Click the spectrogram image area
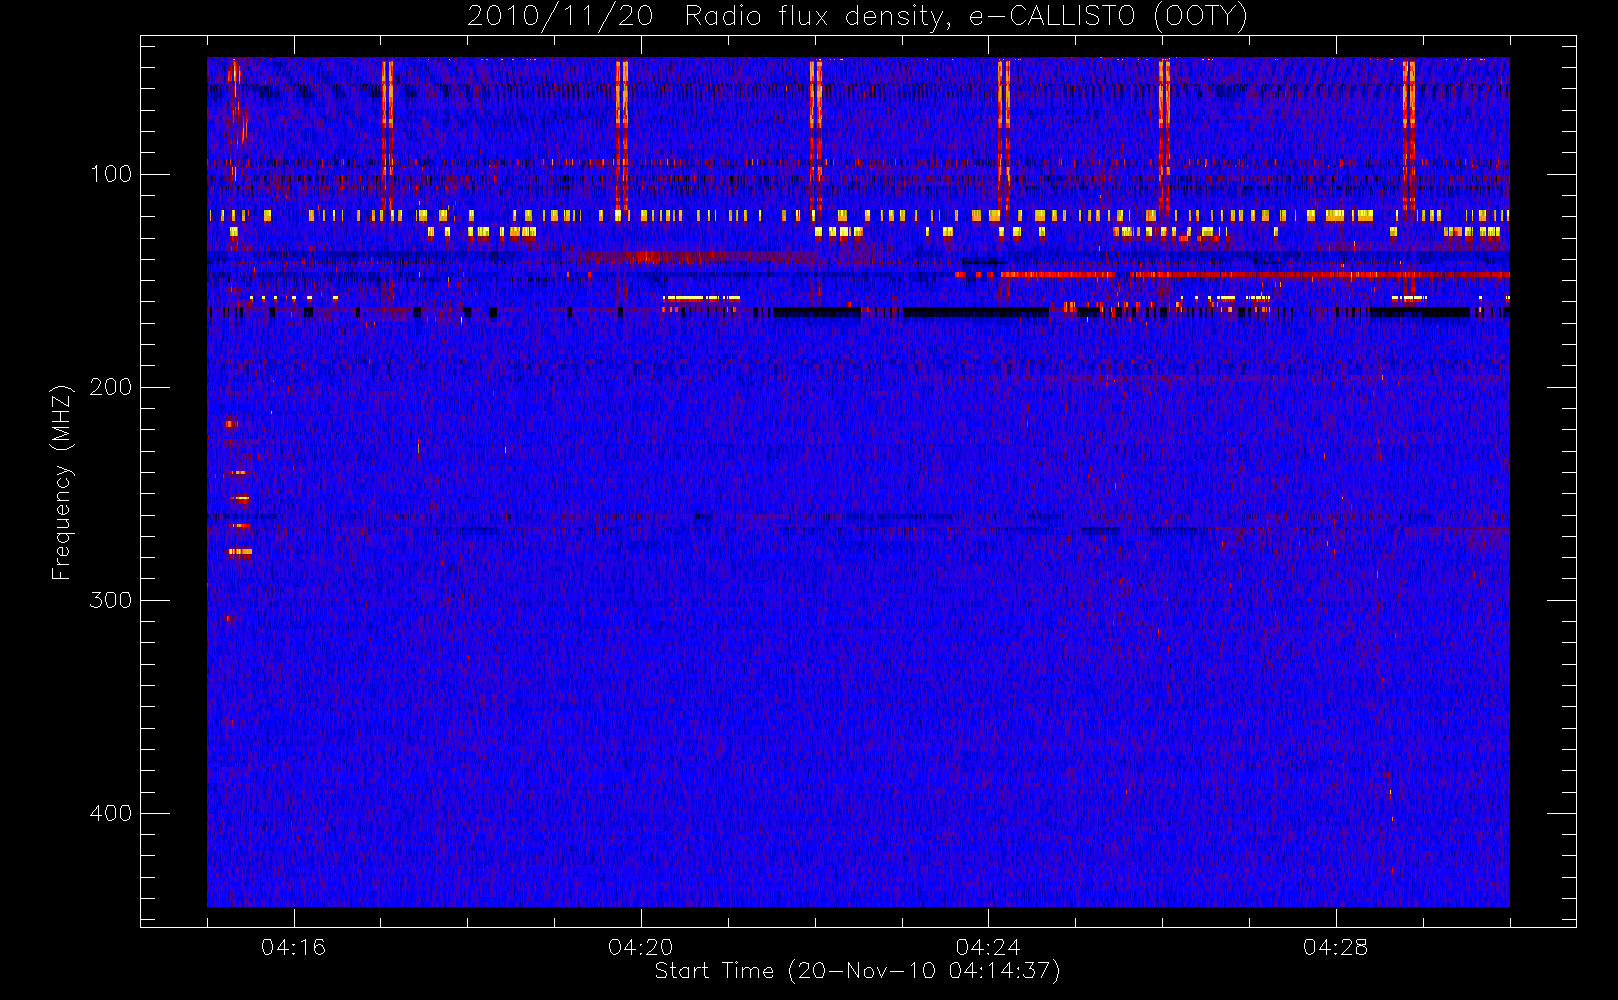 coord(858,482)
